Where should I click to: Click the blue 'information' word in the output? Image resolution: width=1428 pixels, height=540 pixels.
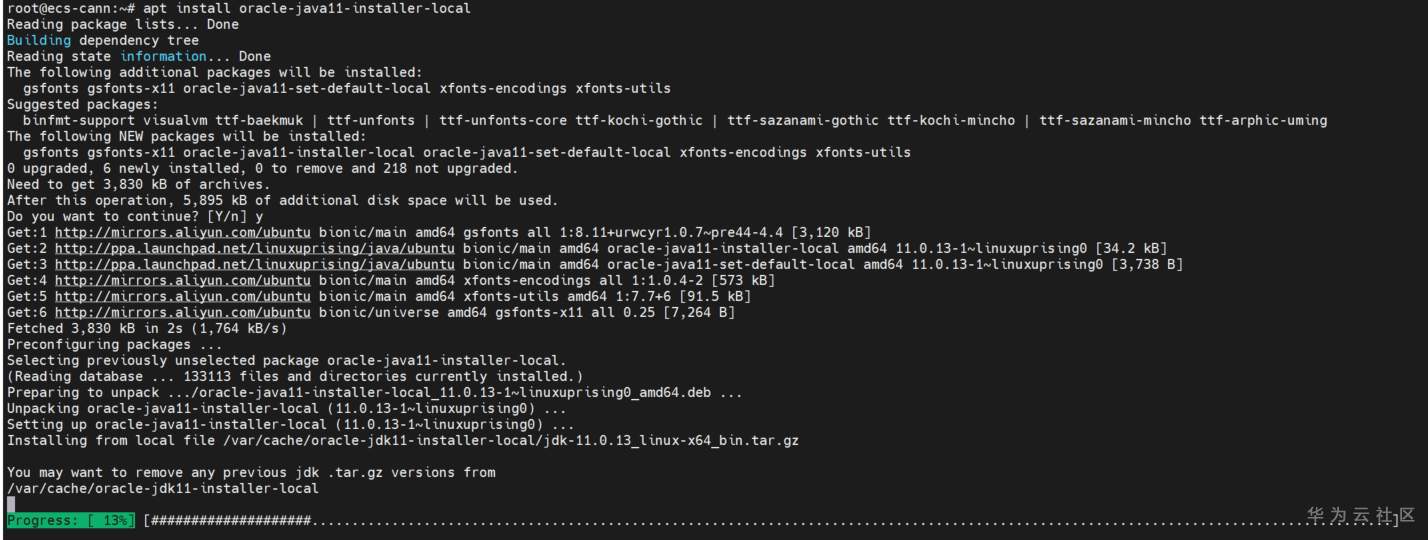(x=163, y=56)
